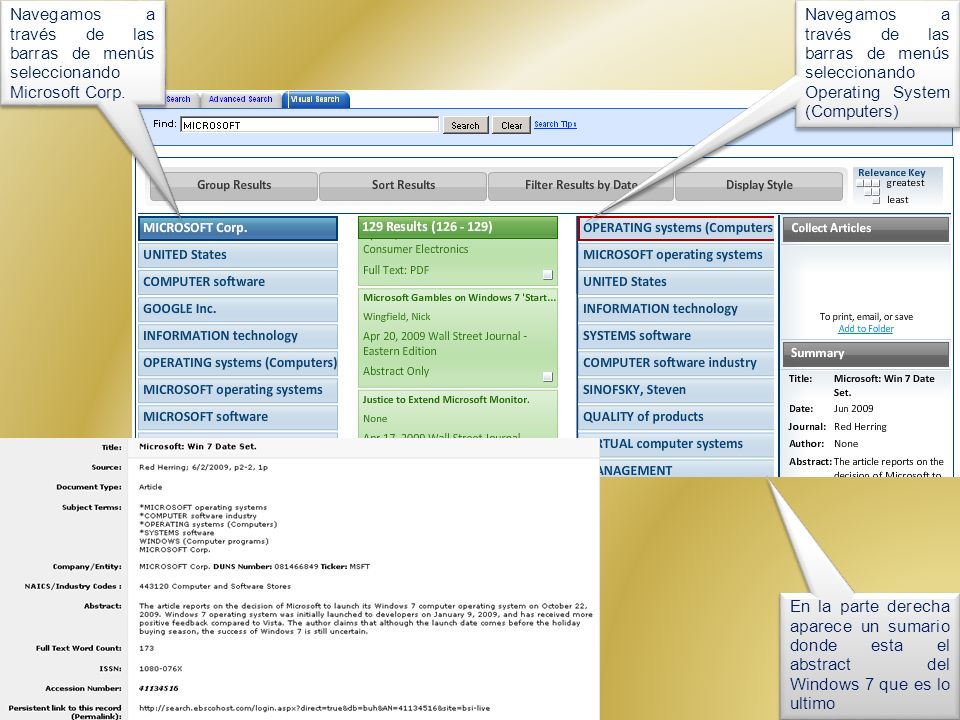Viewport: 960px width, 720px height.
Task: Select OPERATING systems (Computers) in right column
Action: 676,228
